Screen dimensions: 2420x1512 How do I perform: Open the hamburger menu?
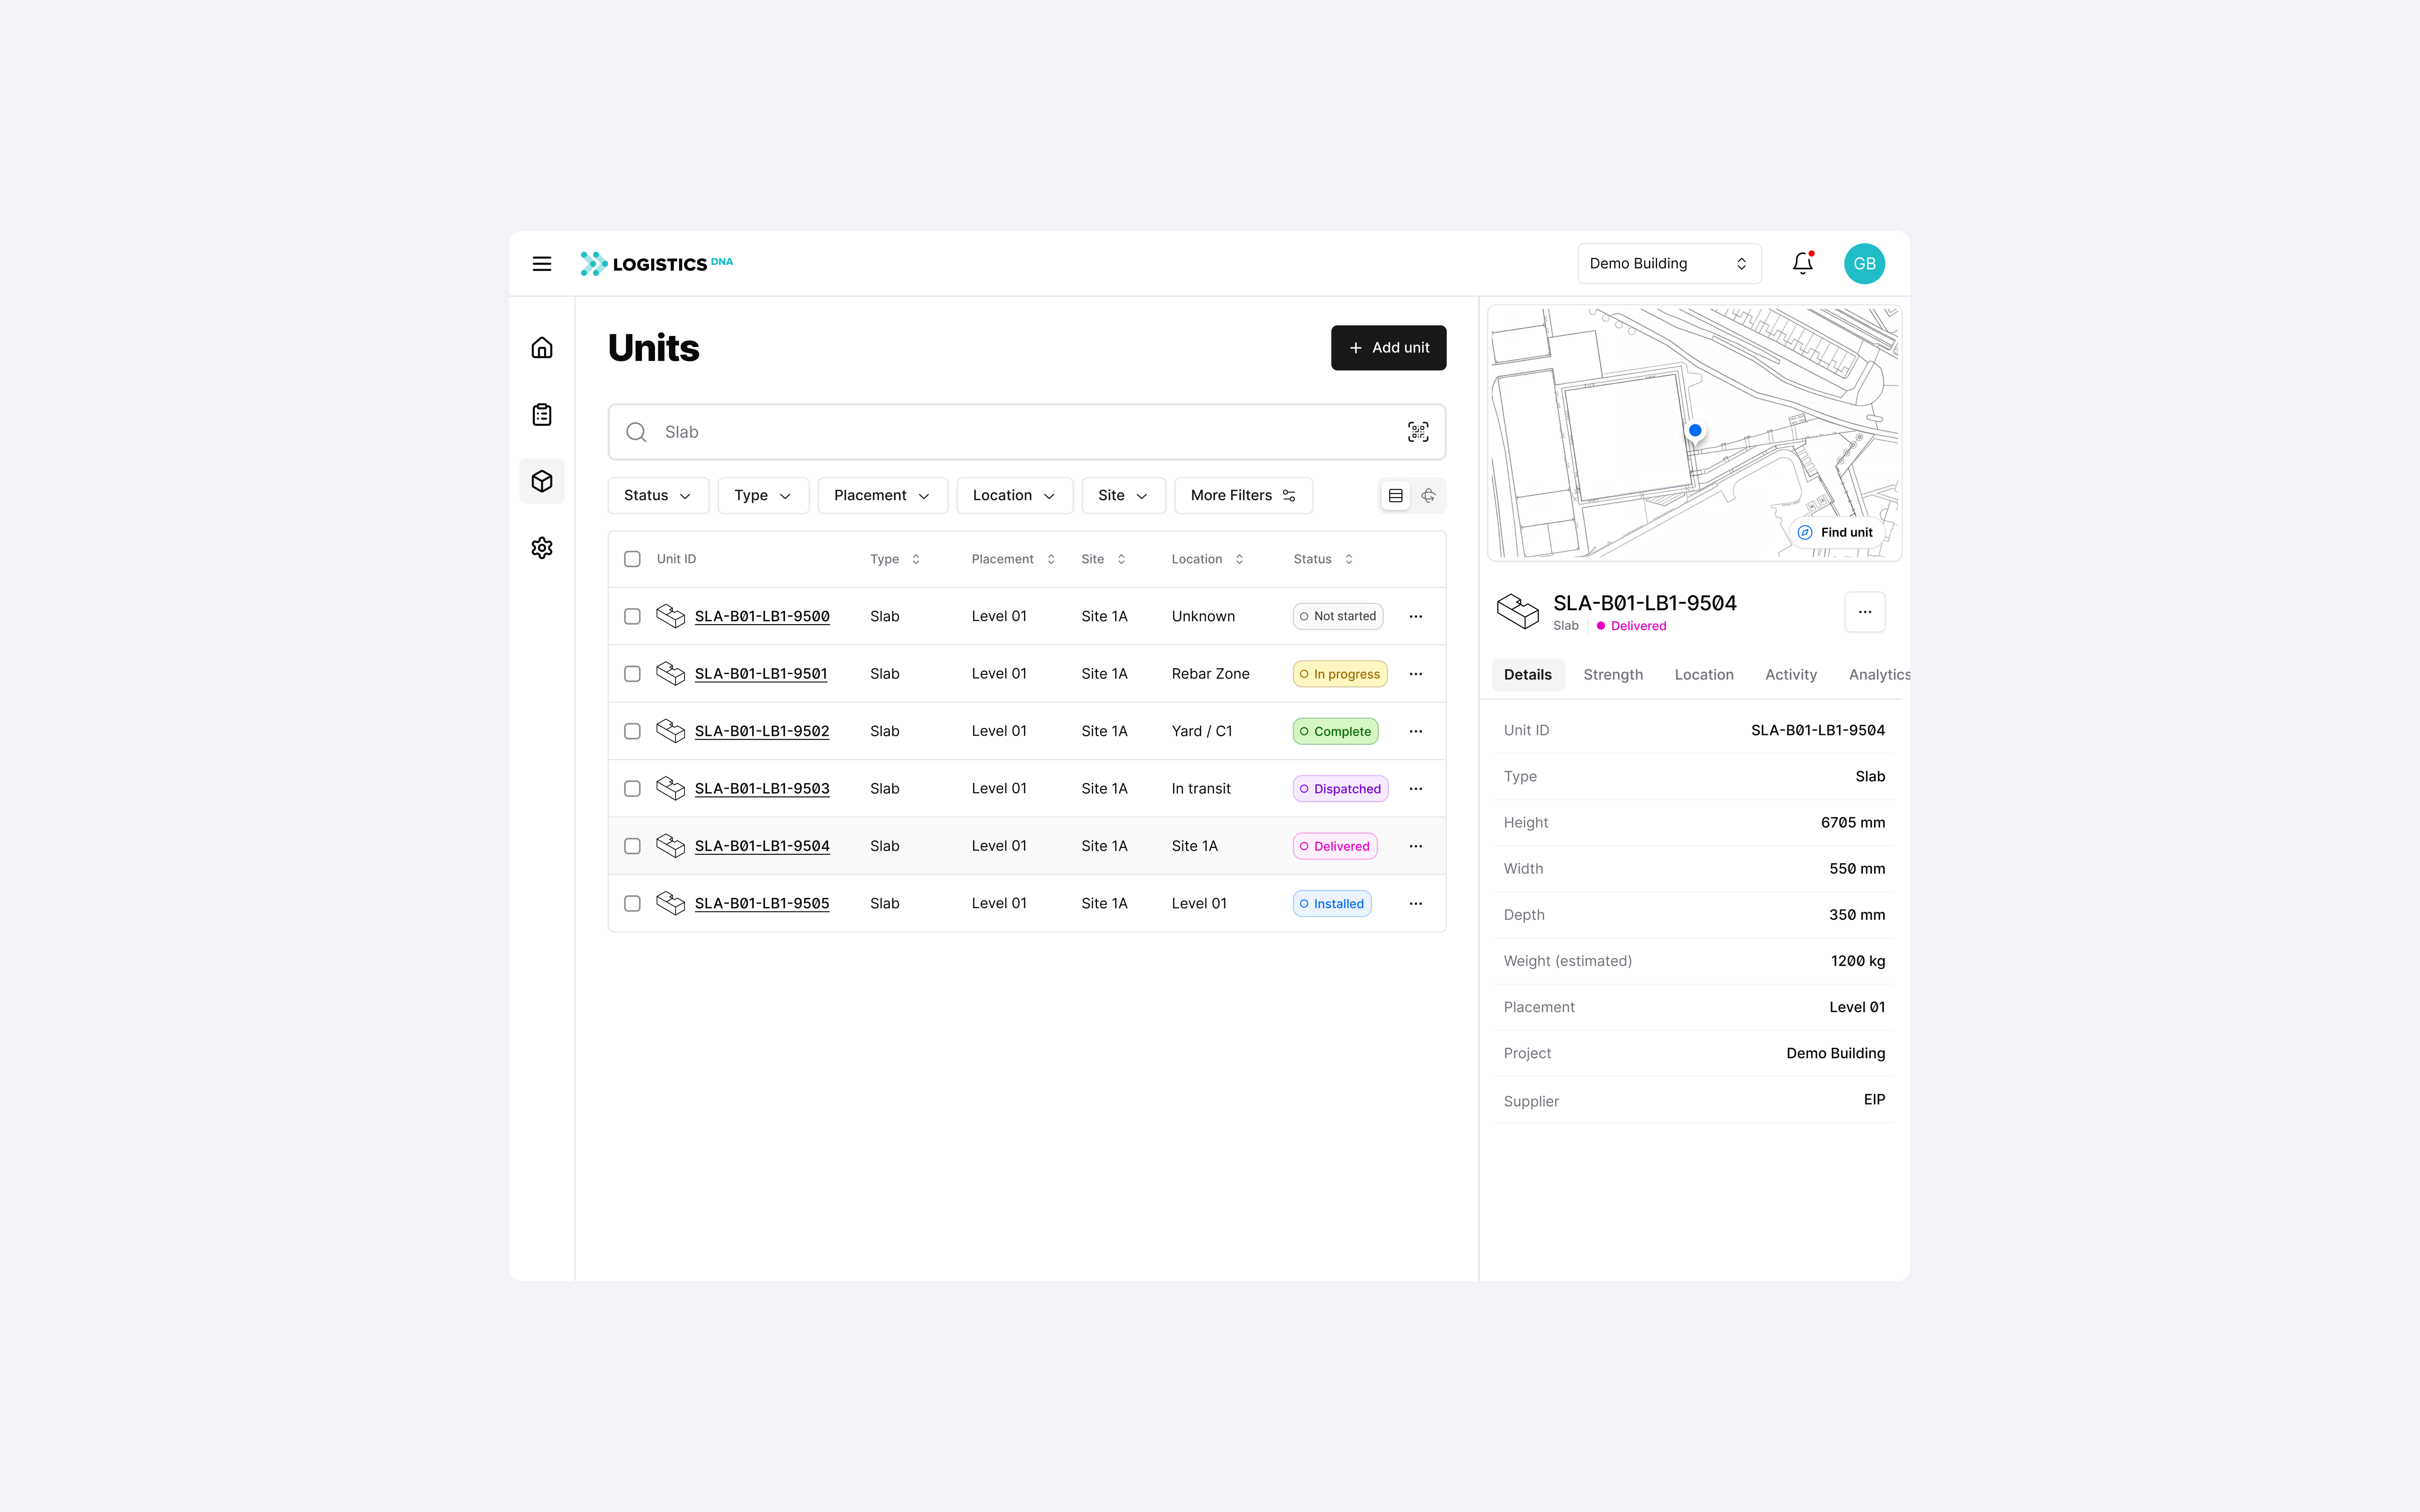coord(541,264)
